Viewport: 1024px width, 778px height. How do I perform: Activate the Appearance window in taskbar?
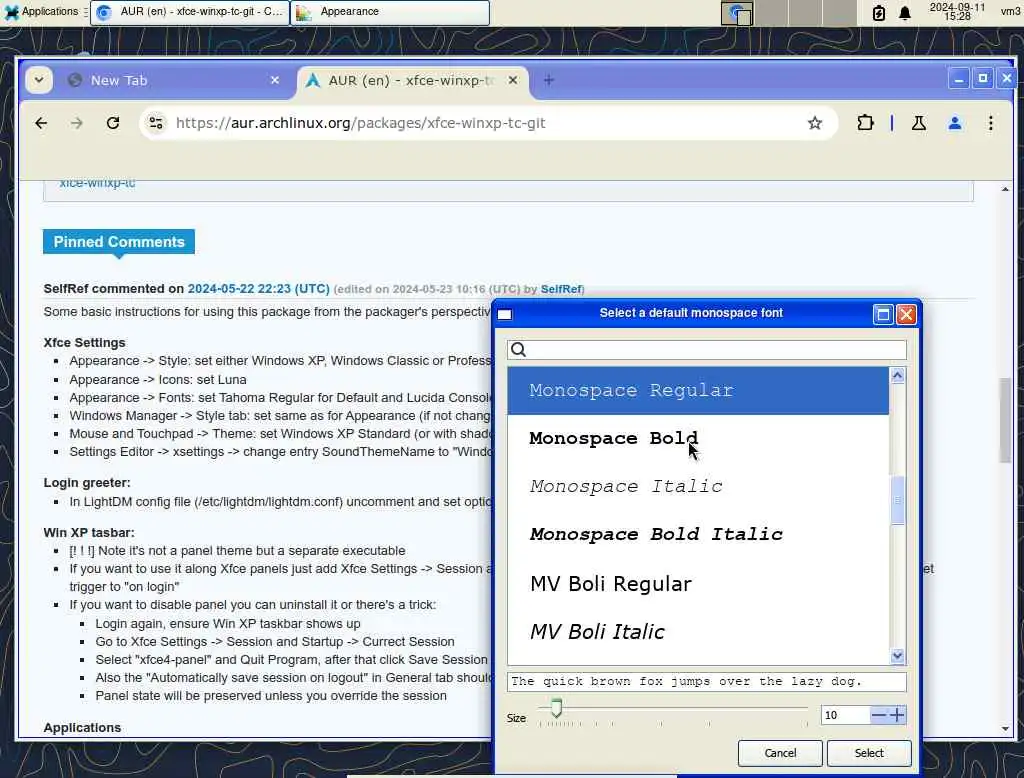[x=390, y=12]
